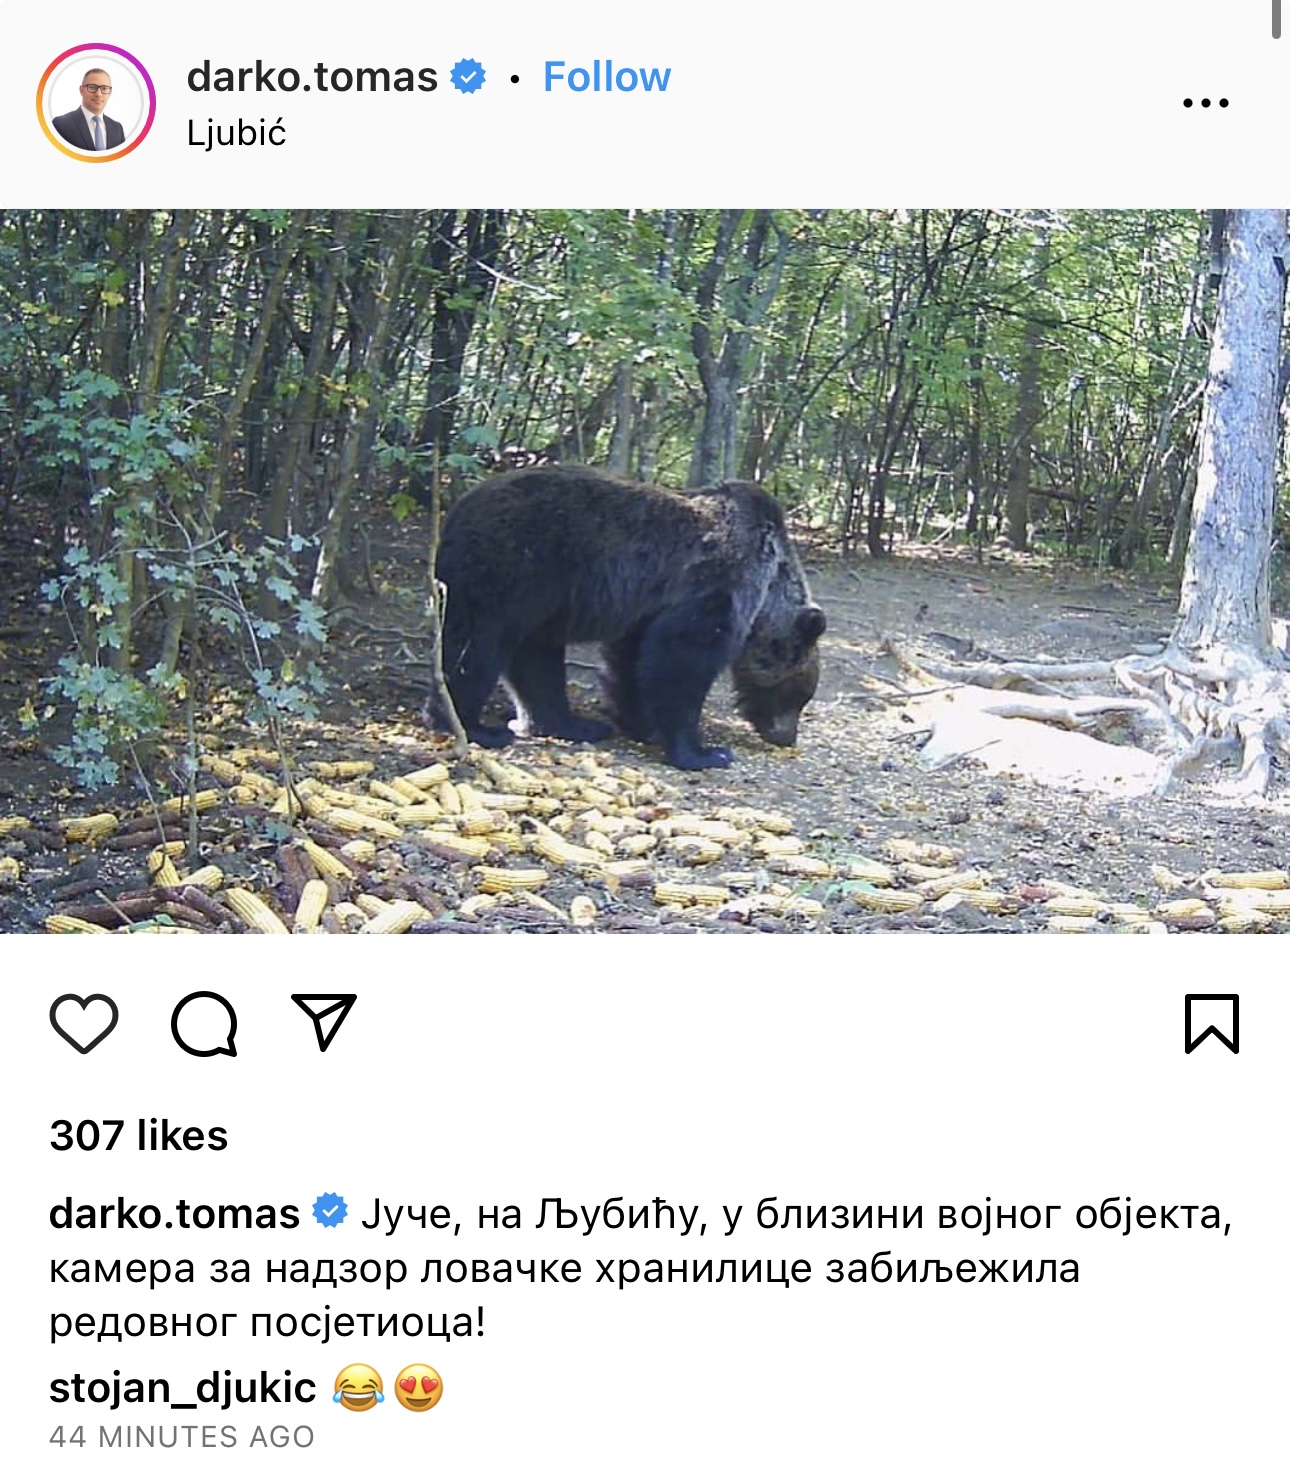View the 307 likes list
The height and width of the screenshot is (1465, 1290).
[139, 1136]
